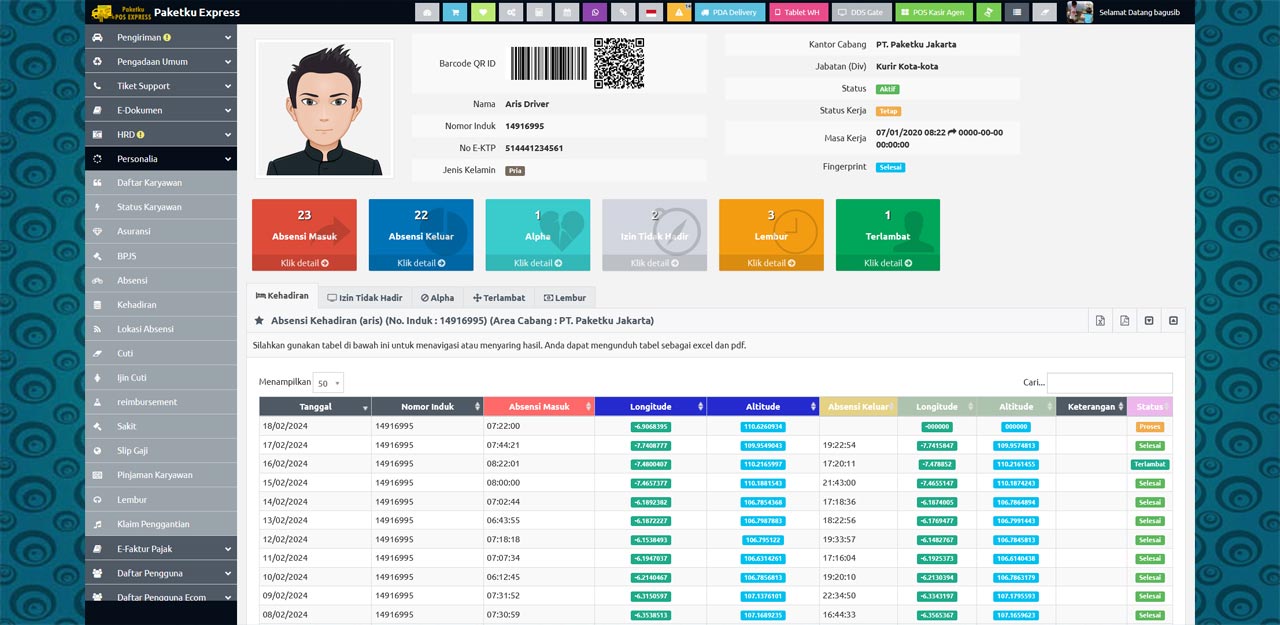
Task: Switch to the Terlambat tab
Action: point(499,298)
